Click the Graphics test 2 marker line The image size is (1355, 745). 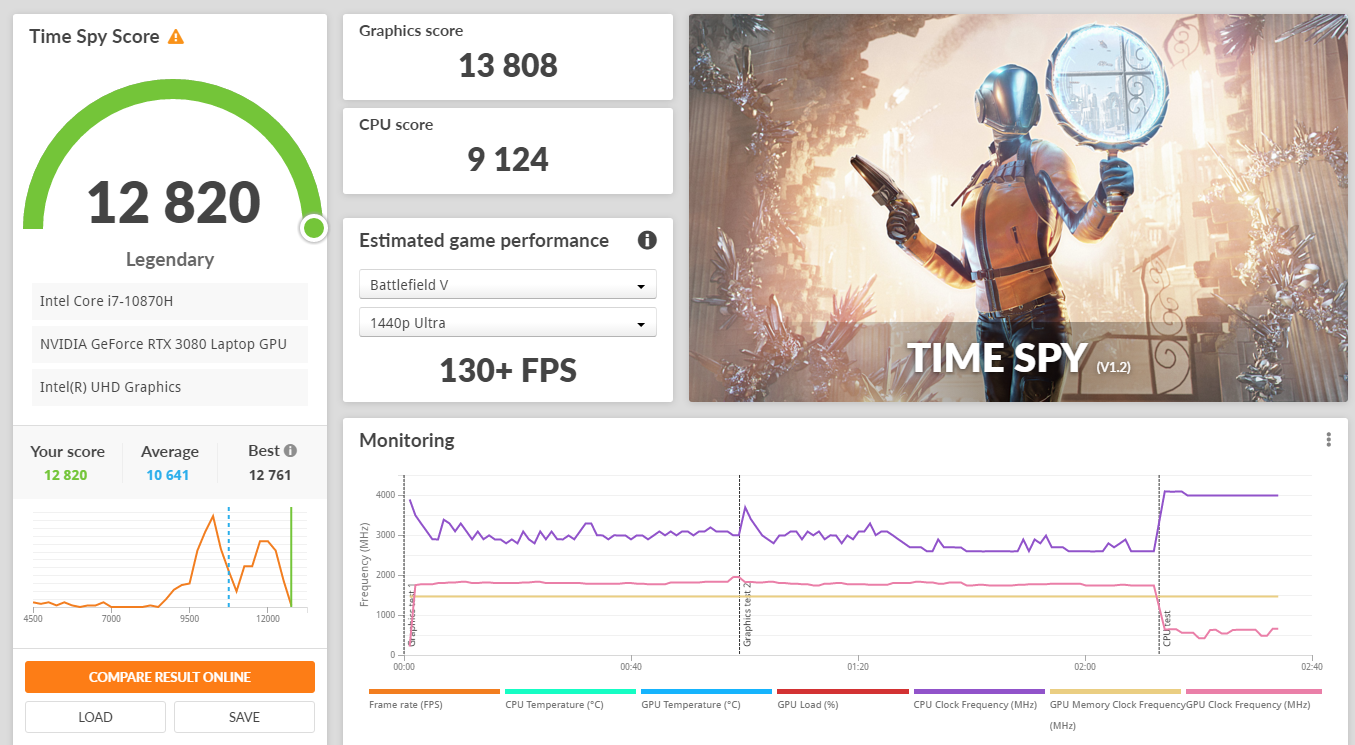(x=740, y=565)
